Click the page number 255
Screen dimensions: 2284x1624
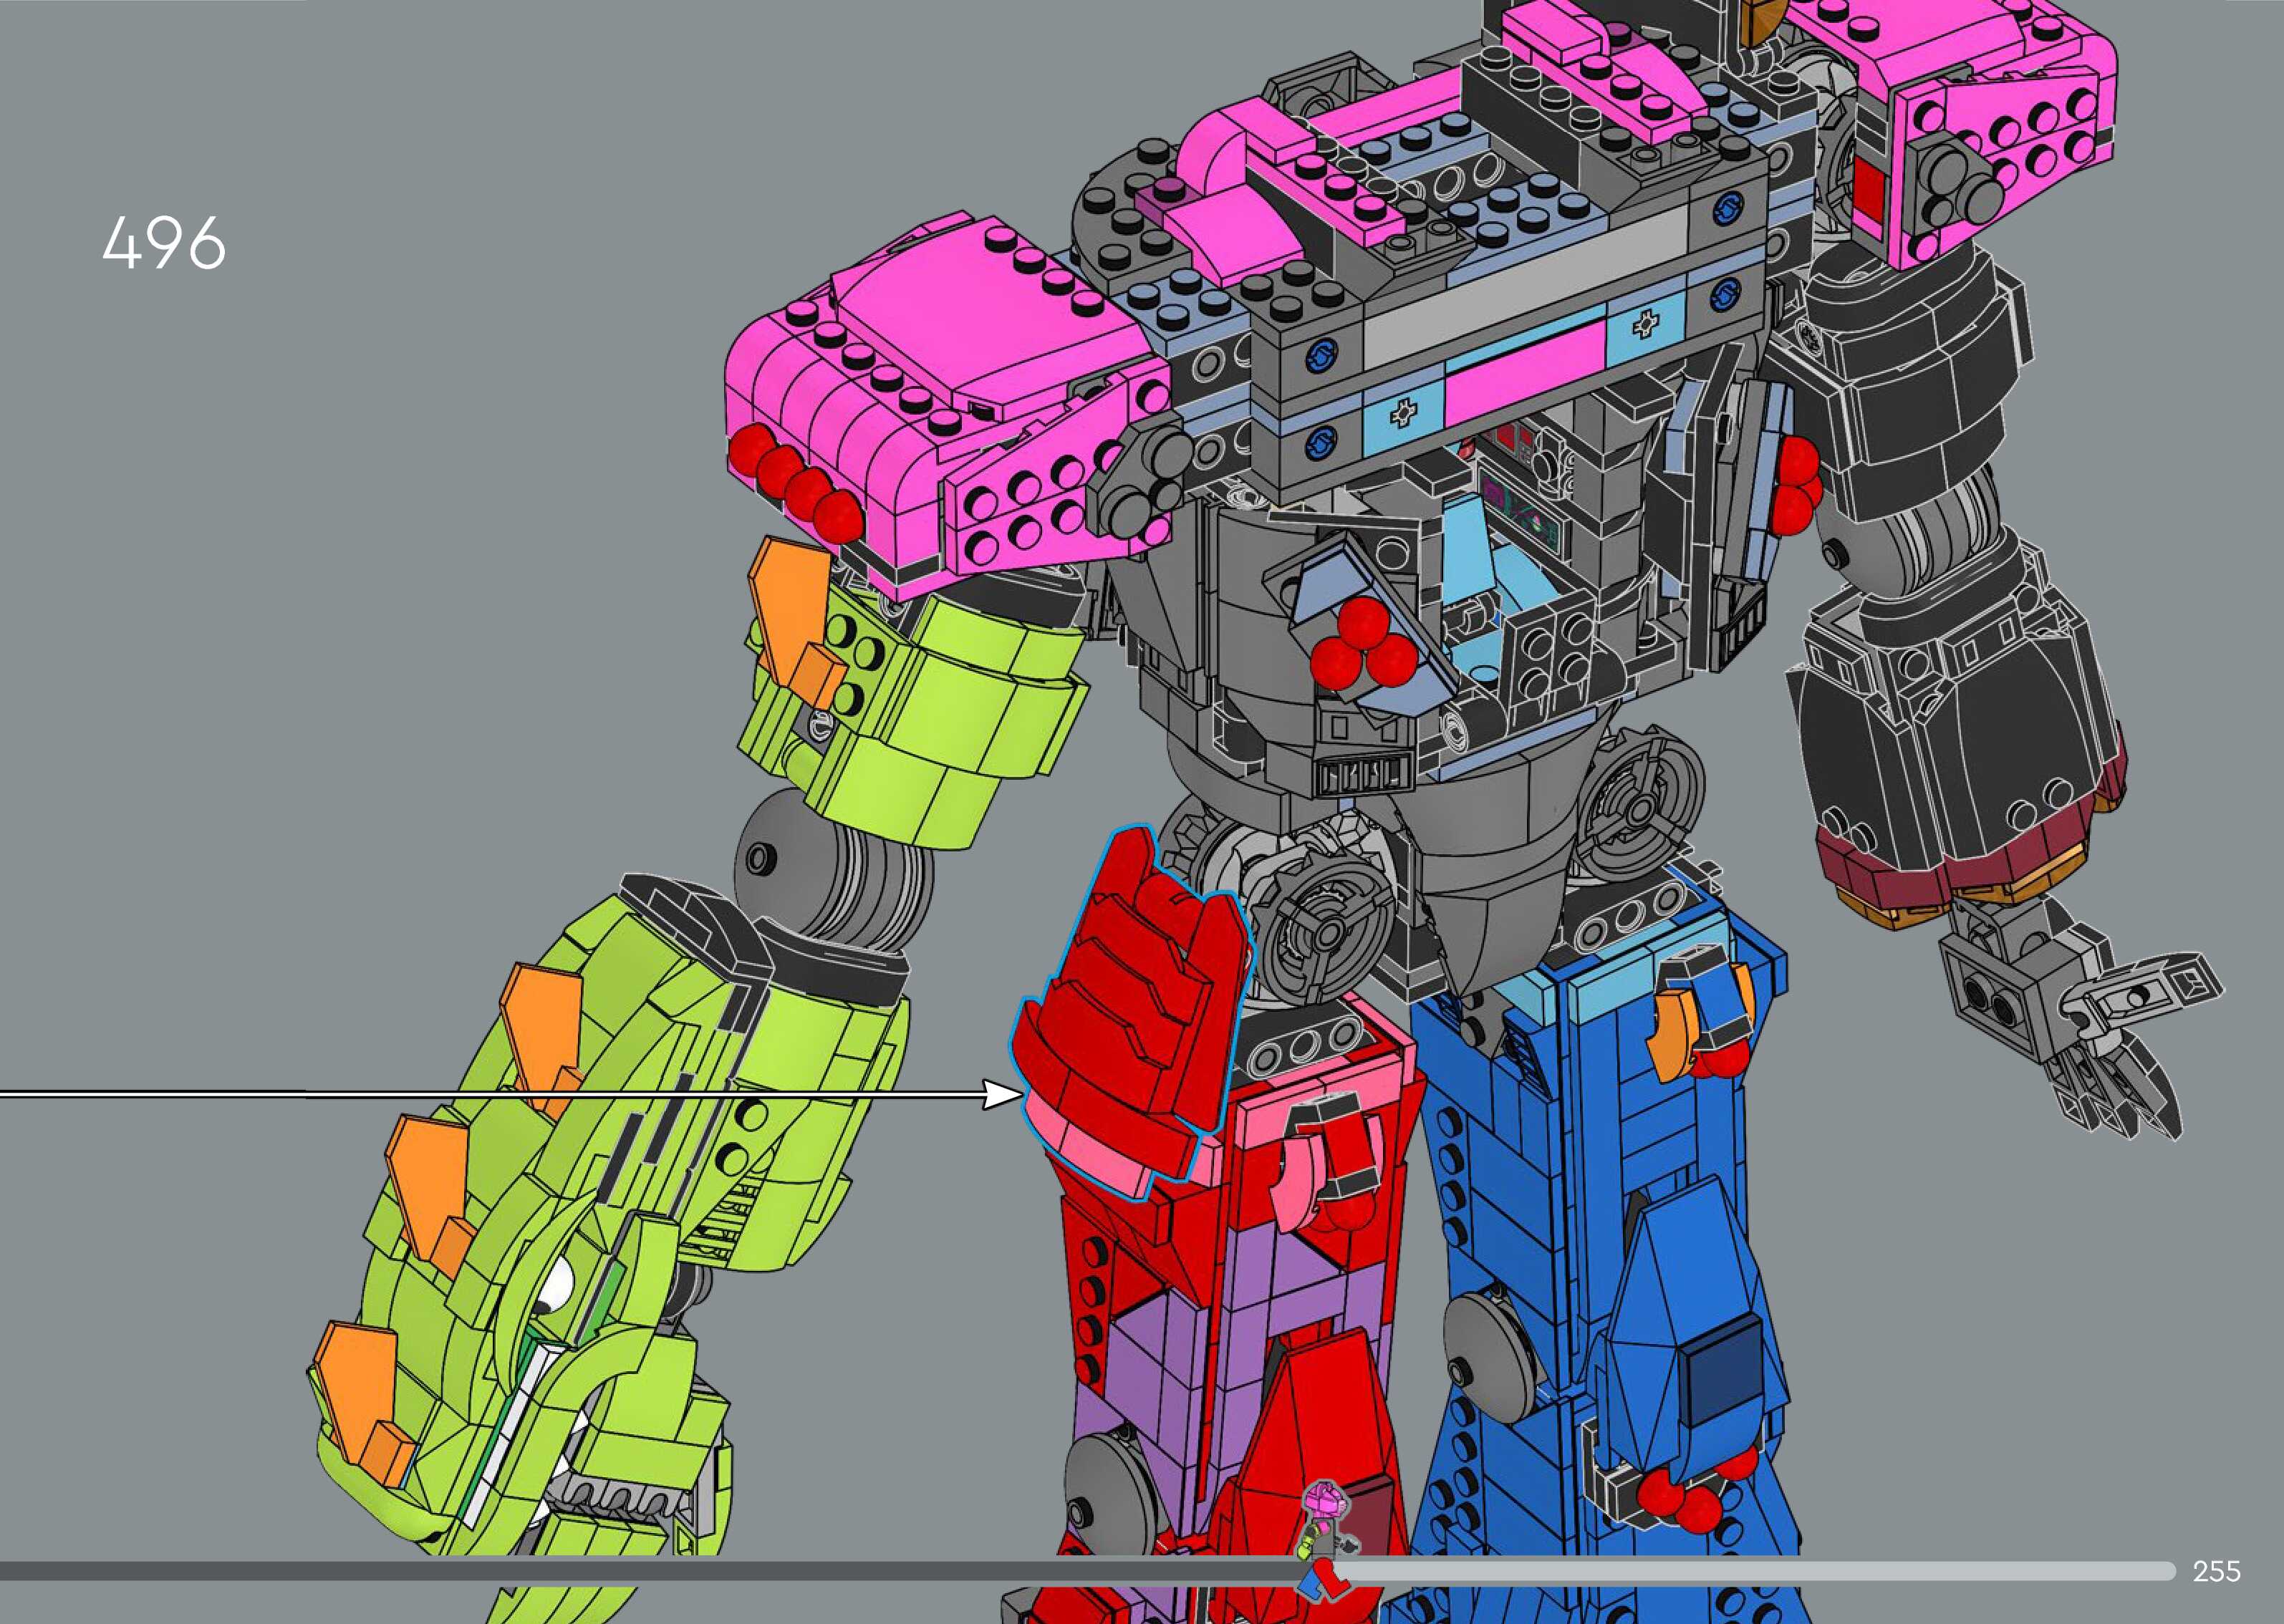coord(2216,1571)
